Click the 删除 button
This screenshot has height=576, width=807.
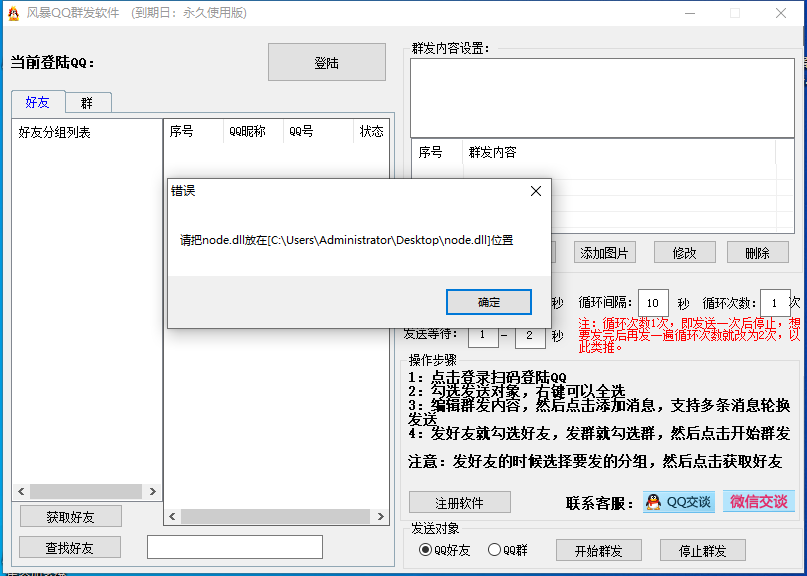pos(758,253)
